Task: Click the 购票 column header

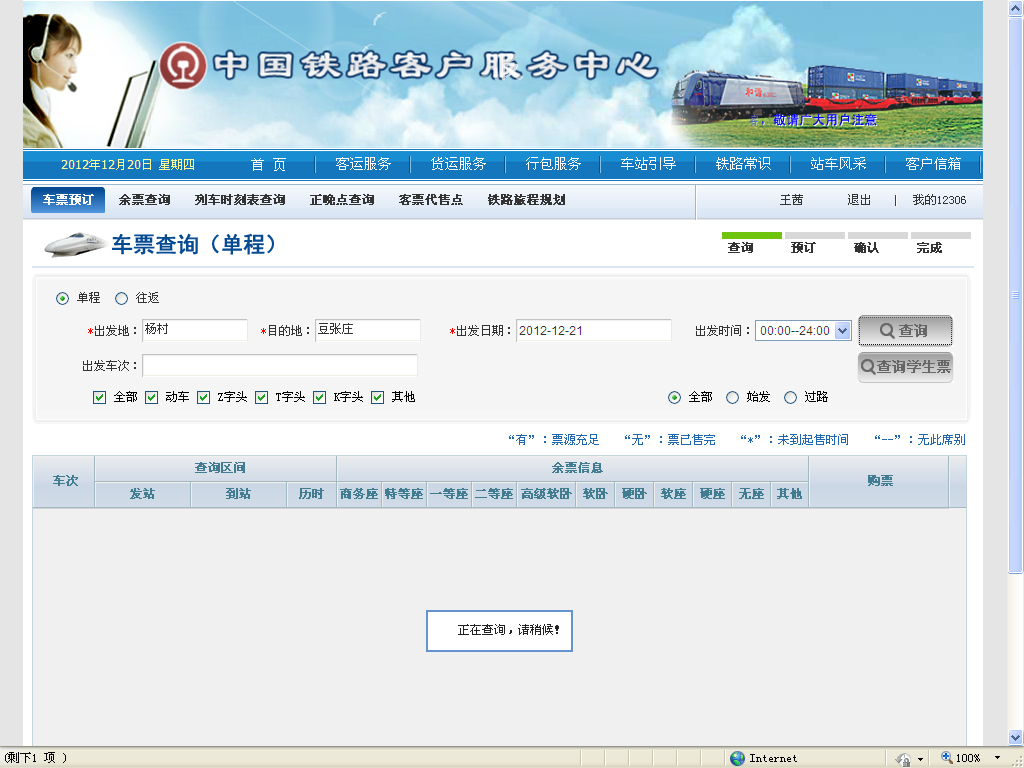Action: pos(878,481)
